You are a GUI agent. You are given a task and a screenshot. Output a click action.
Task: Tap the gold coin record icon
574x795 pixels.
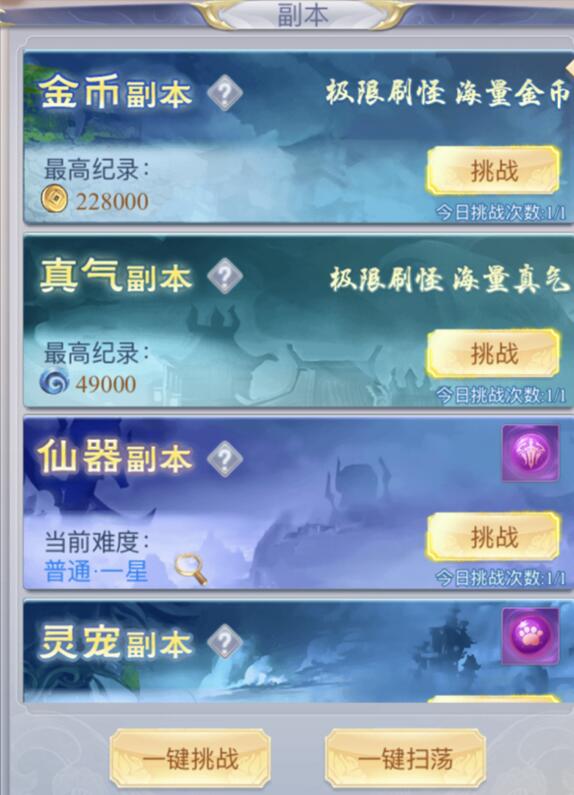tap(54, 199)
